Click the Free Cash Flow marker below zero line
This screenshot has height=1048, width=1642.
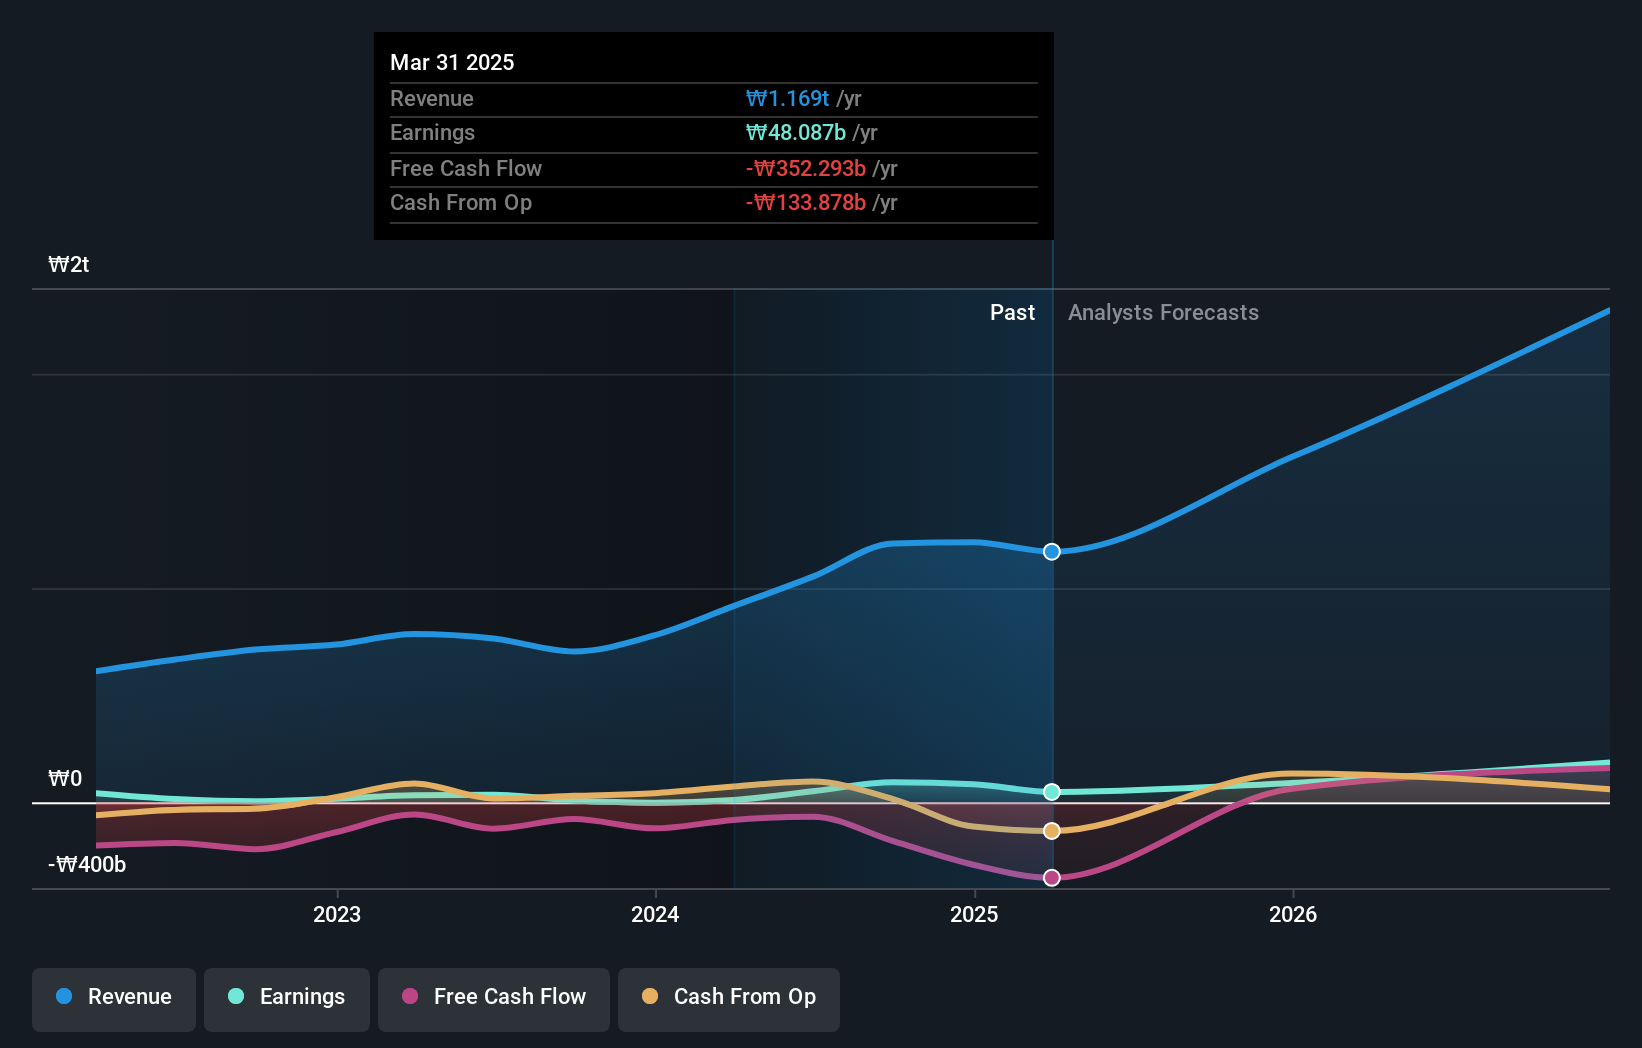click(x=1051, y=878)
